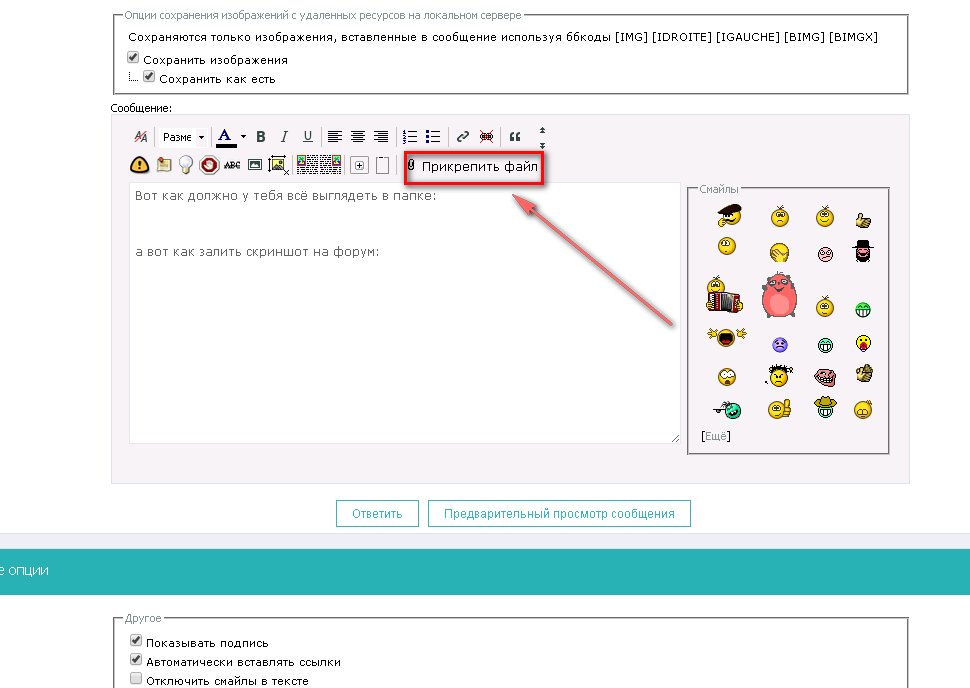Enable 'Отключить смайлы в тексте' option
Screen dimensions: 970x688
click(136, 680)
